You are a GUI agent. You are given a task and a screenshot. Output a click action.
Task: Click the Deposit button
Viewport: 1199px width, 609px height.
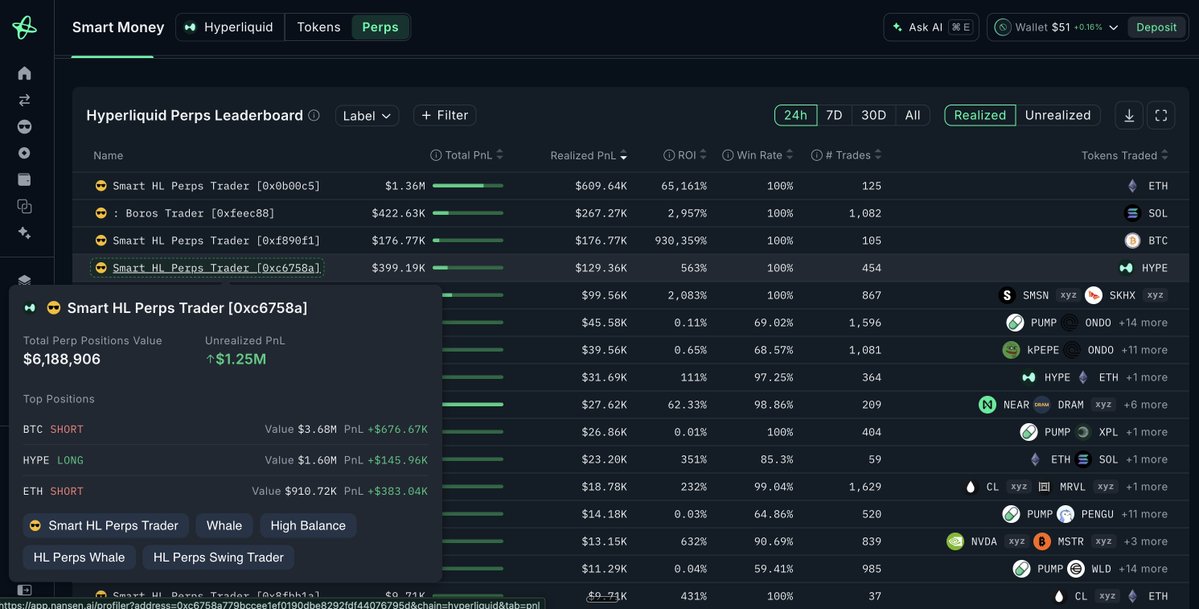pos(1156,28)
